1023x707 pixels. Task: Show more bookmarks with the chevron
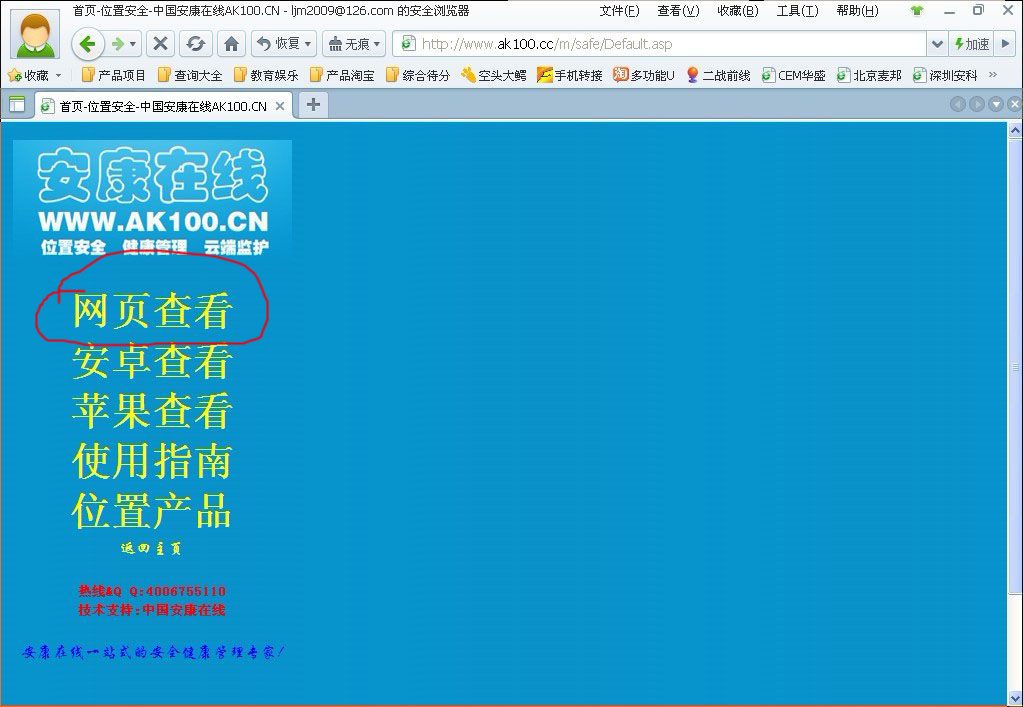coord(993,75)
